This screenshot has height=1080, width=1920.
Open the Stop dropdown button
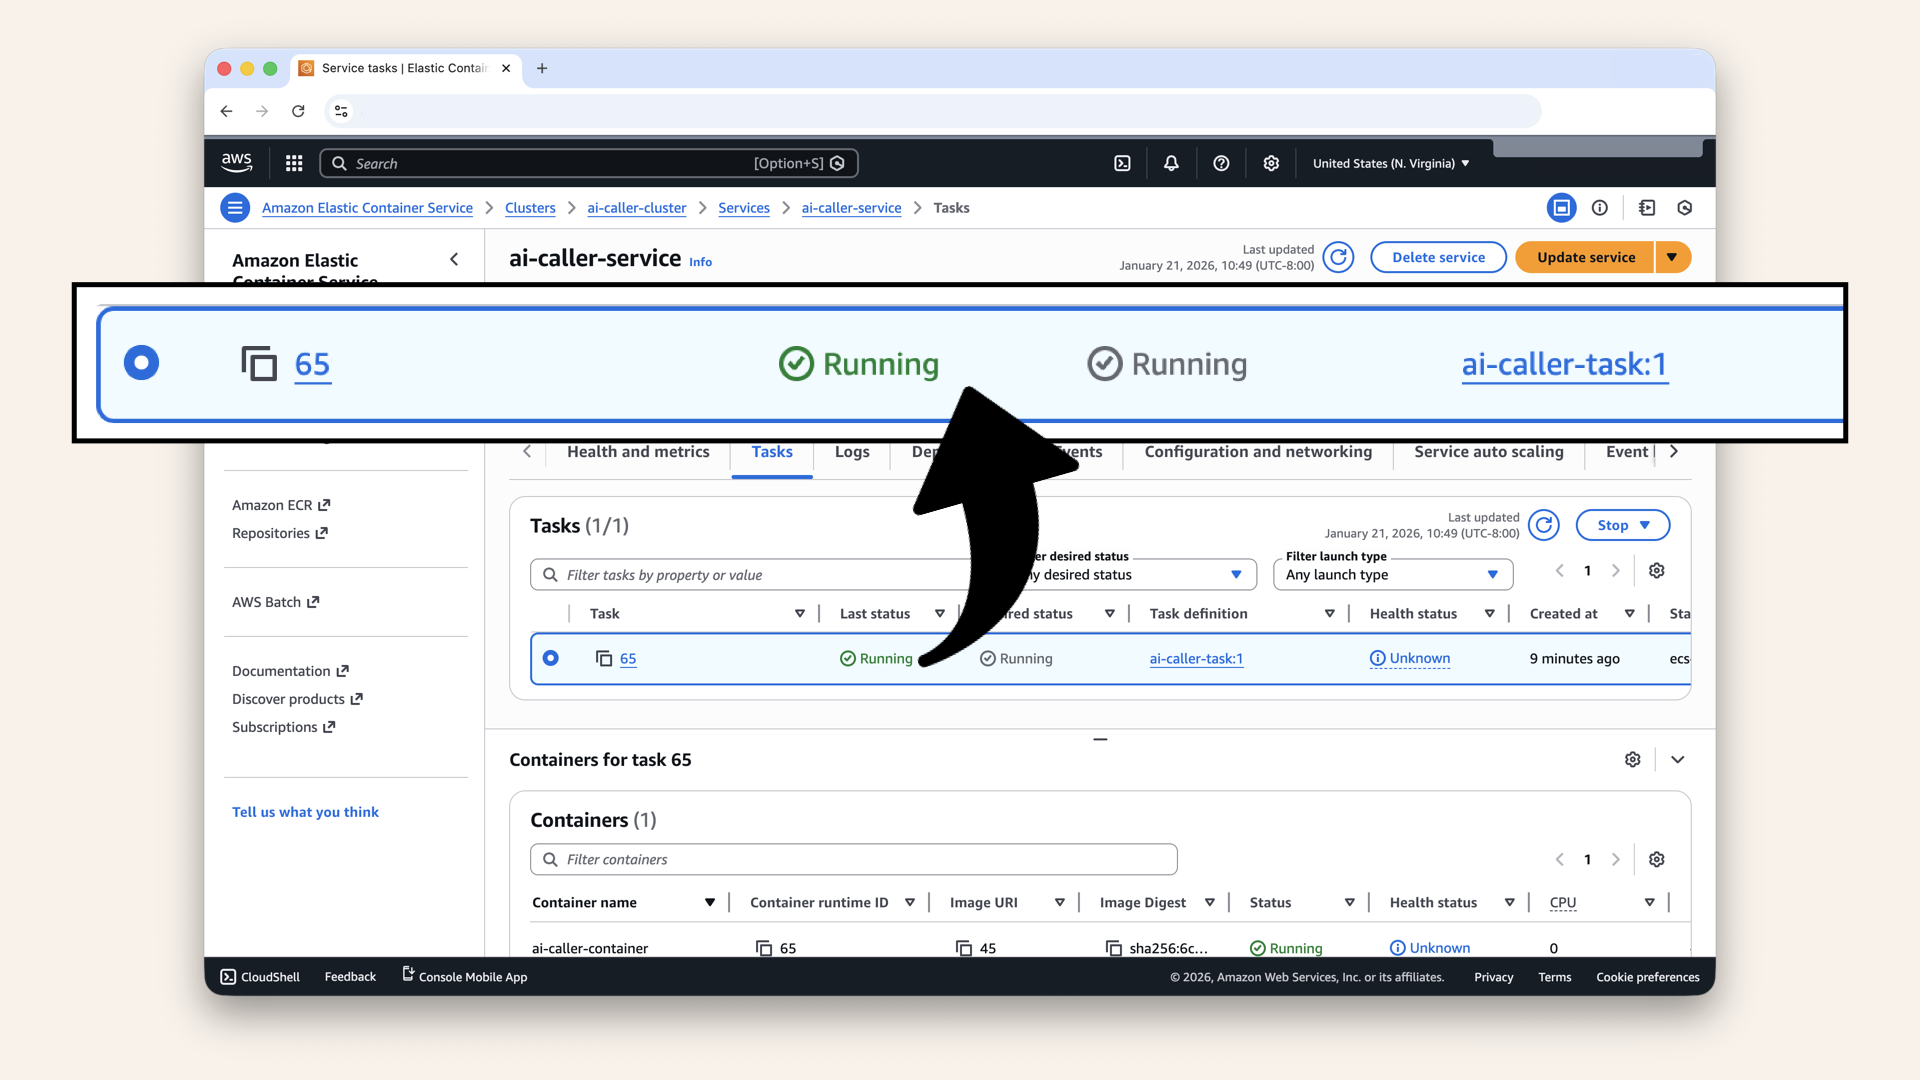tap(1622, 525)
